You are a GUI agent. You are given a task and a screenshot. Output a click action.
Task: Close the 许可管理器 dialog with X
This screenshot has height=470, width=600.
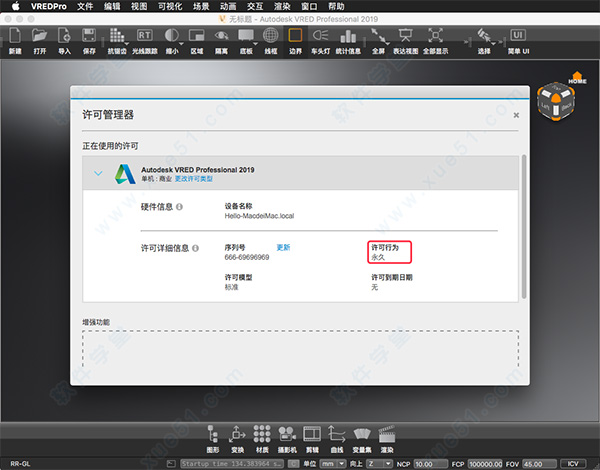coord(516,115)
